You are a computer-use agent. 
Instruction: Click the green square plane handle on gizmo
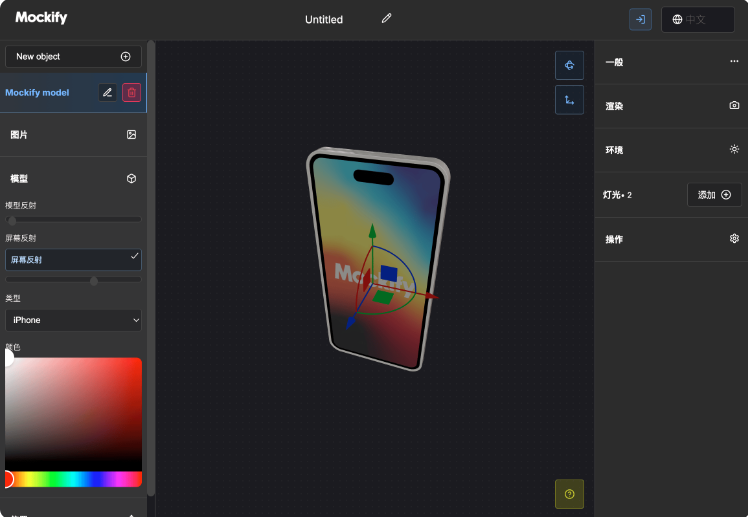(x=383, y=297)
